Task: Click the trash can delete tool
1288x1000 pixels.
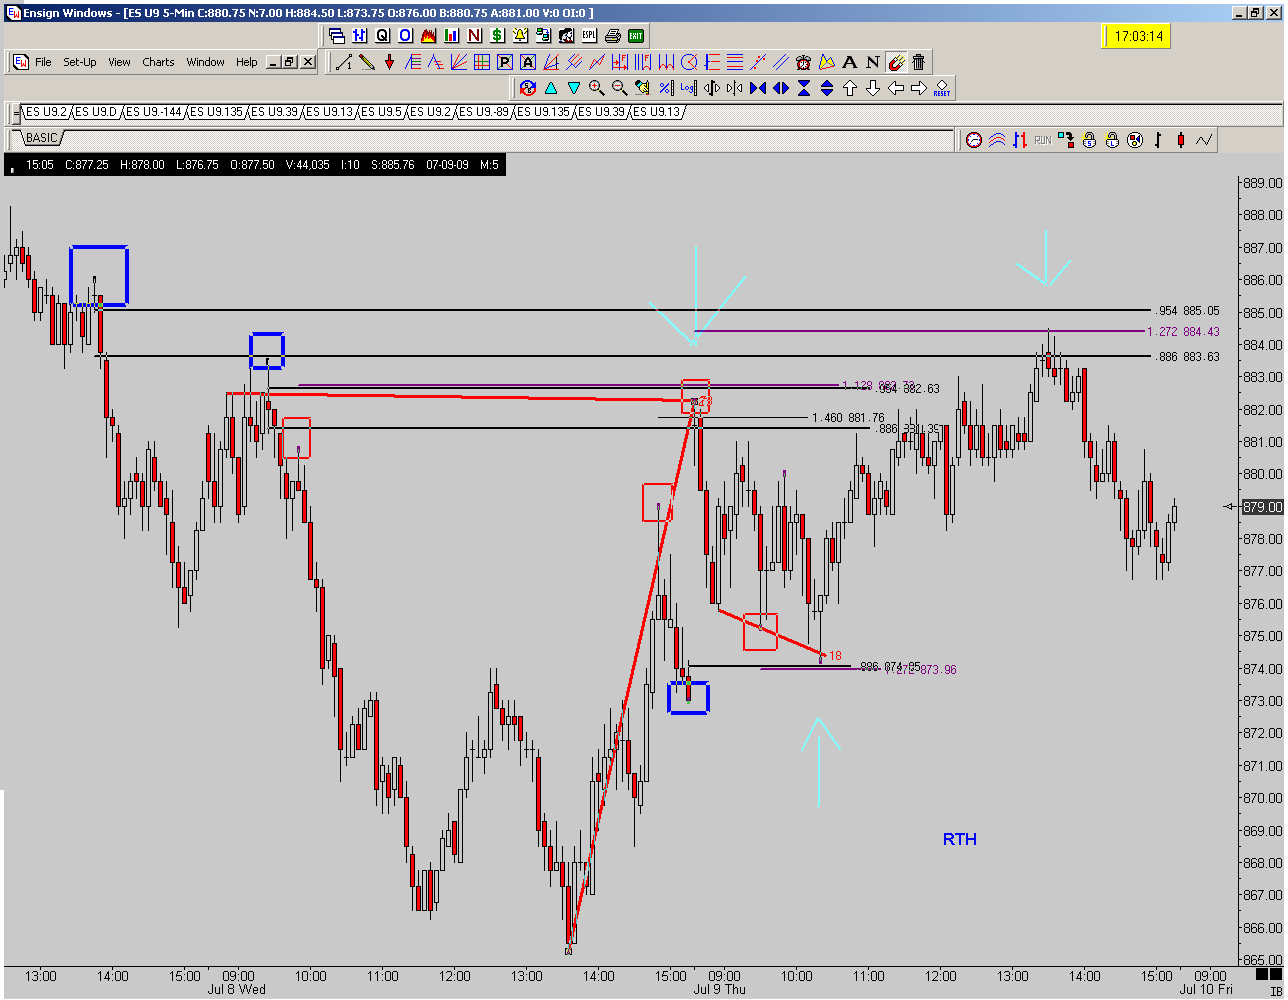Action: [919, 62]
